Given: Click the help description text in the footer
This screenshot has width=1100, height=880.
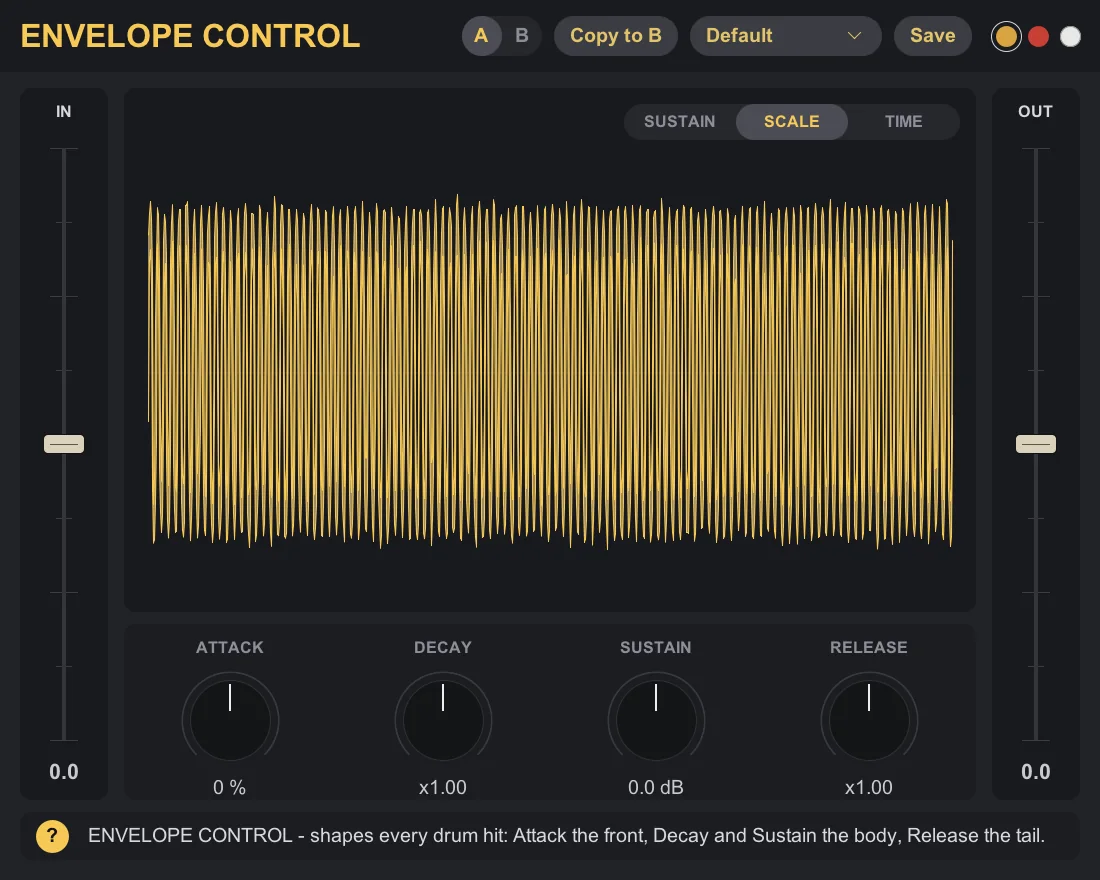Looking at the screenshot, I should click(566, 836).
